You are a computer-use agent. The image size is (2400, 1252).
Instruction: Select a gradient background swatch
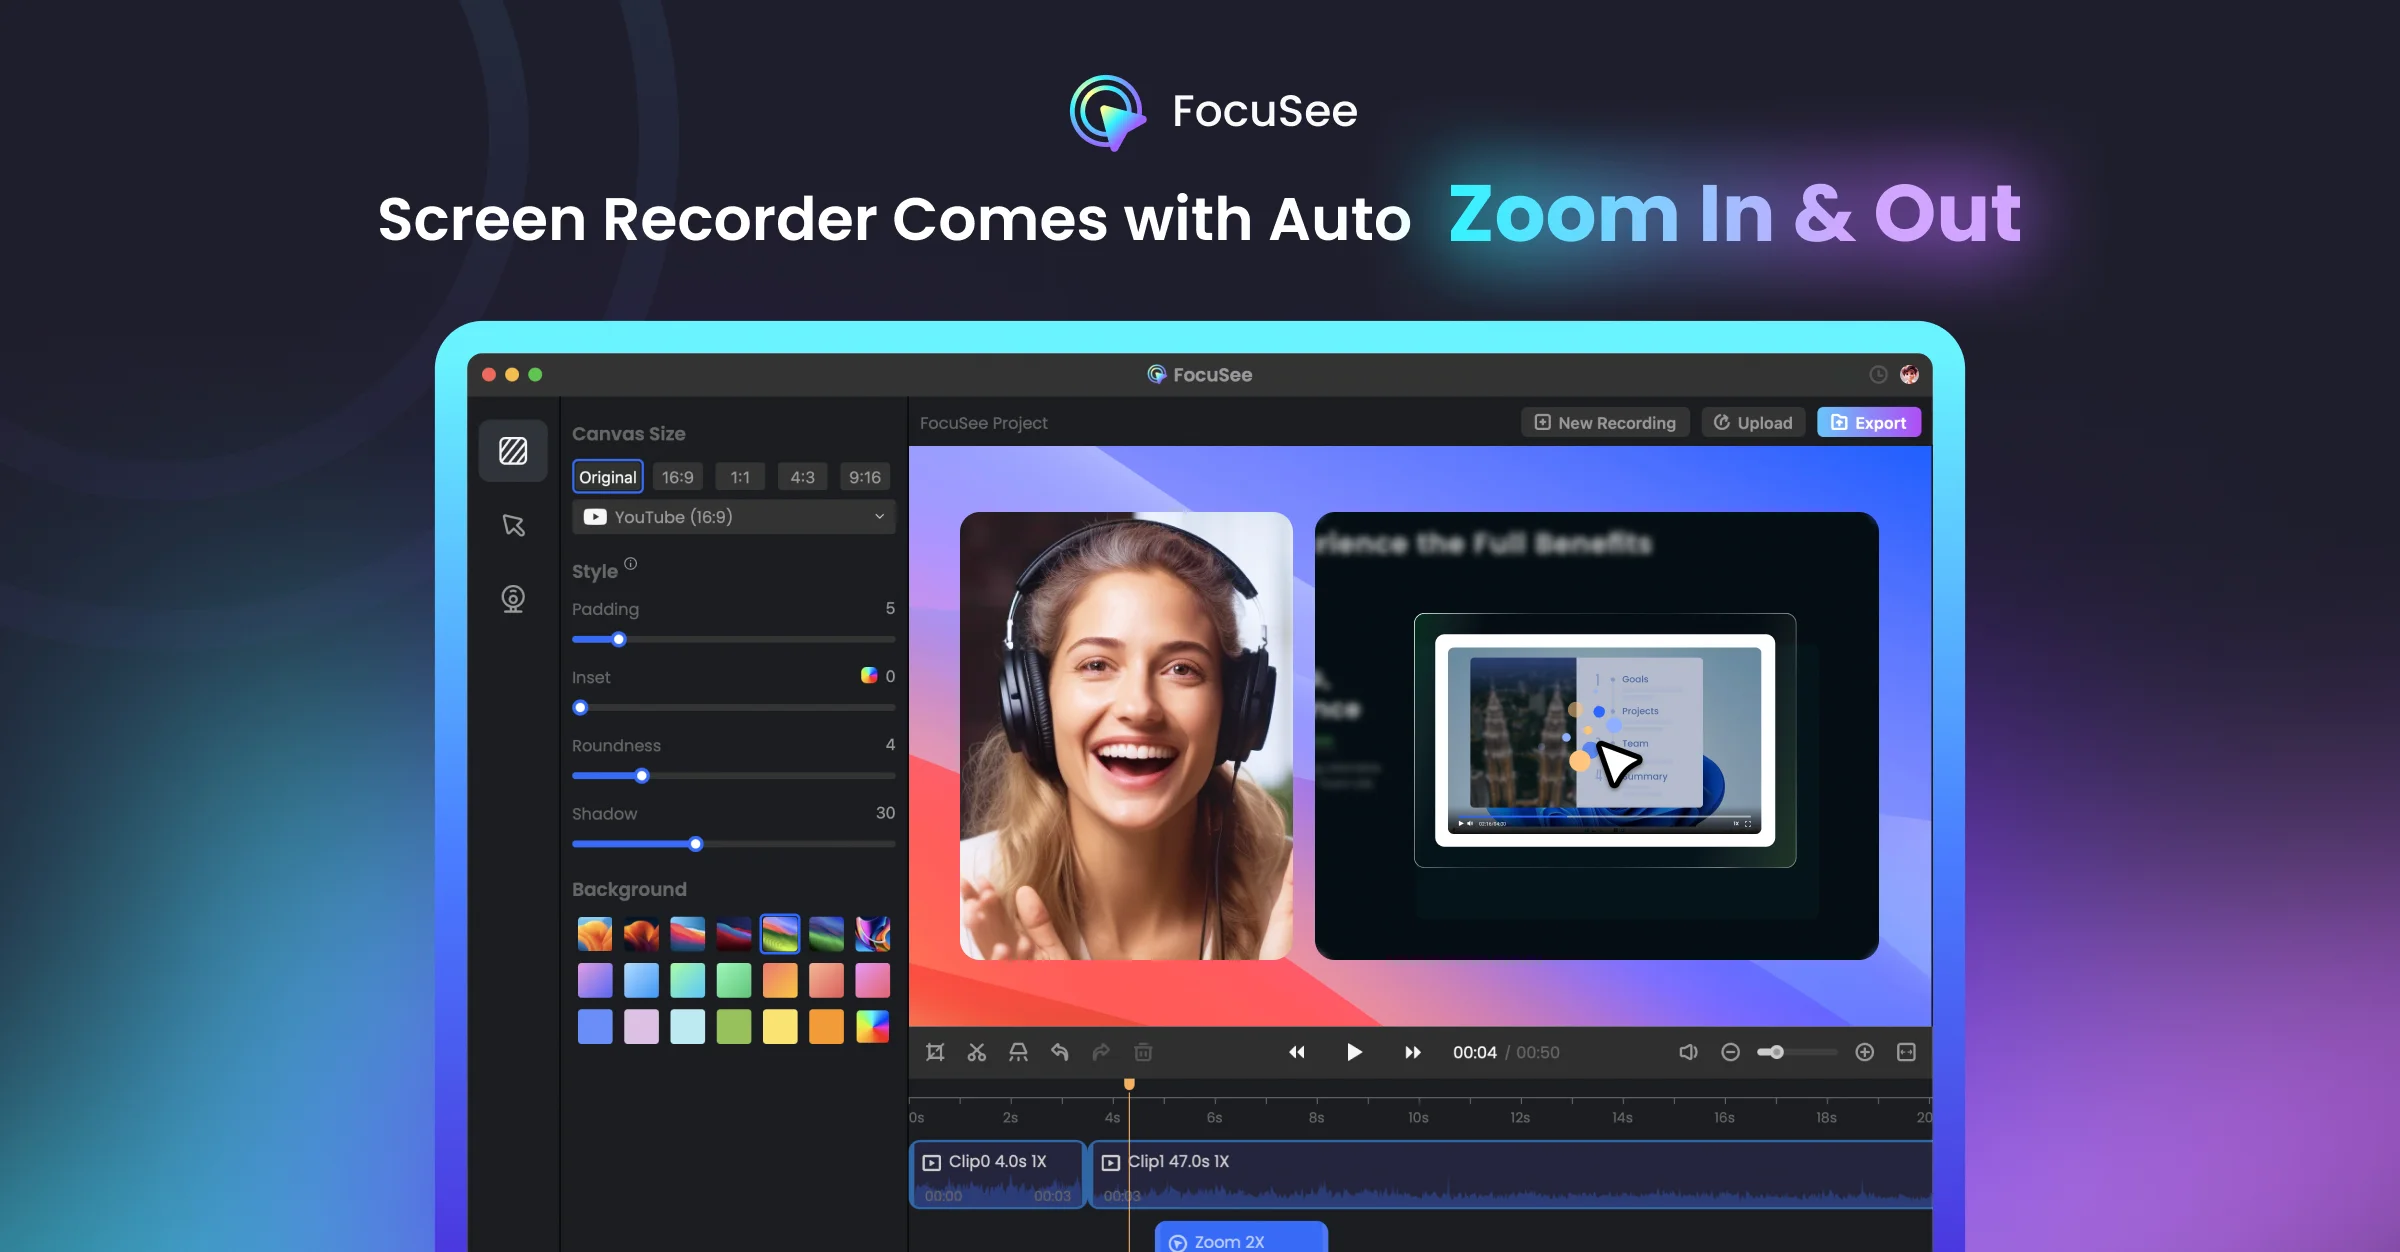pyautogui.click(x=594, y=979)
